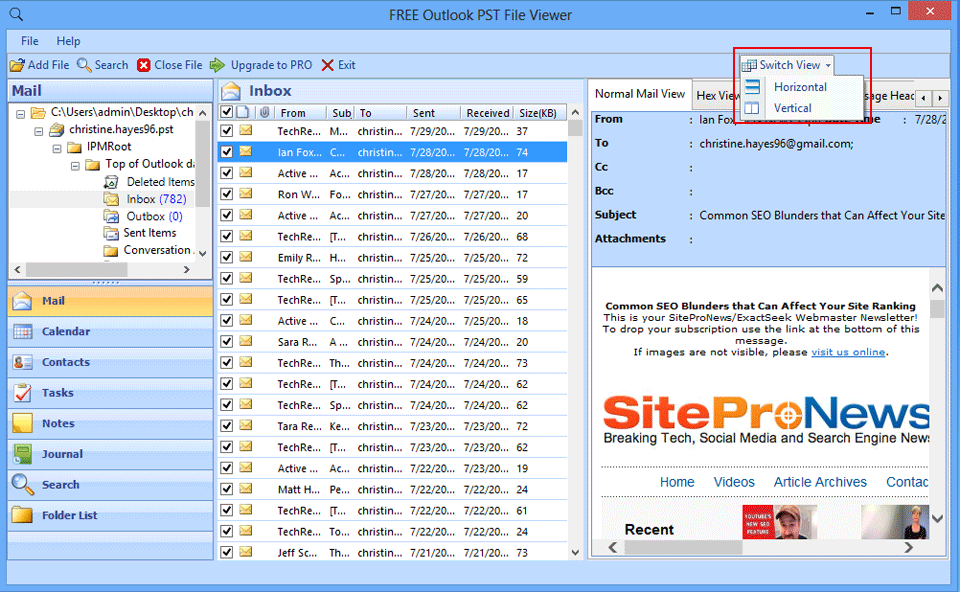Open the Search pane magnifier icon

(x=23, y=484)
